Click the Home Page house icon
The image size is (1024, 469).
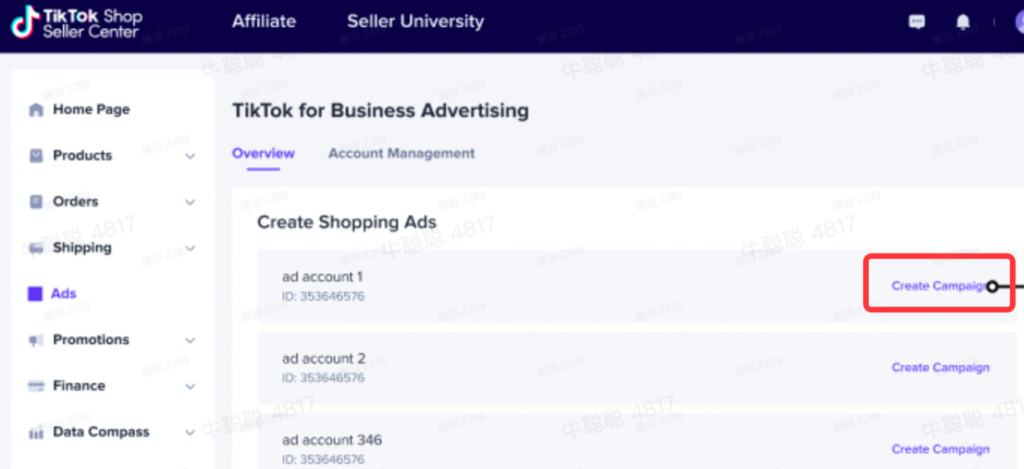(x=36, y=110)
